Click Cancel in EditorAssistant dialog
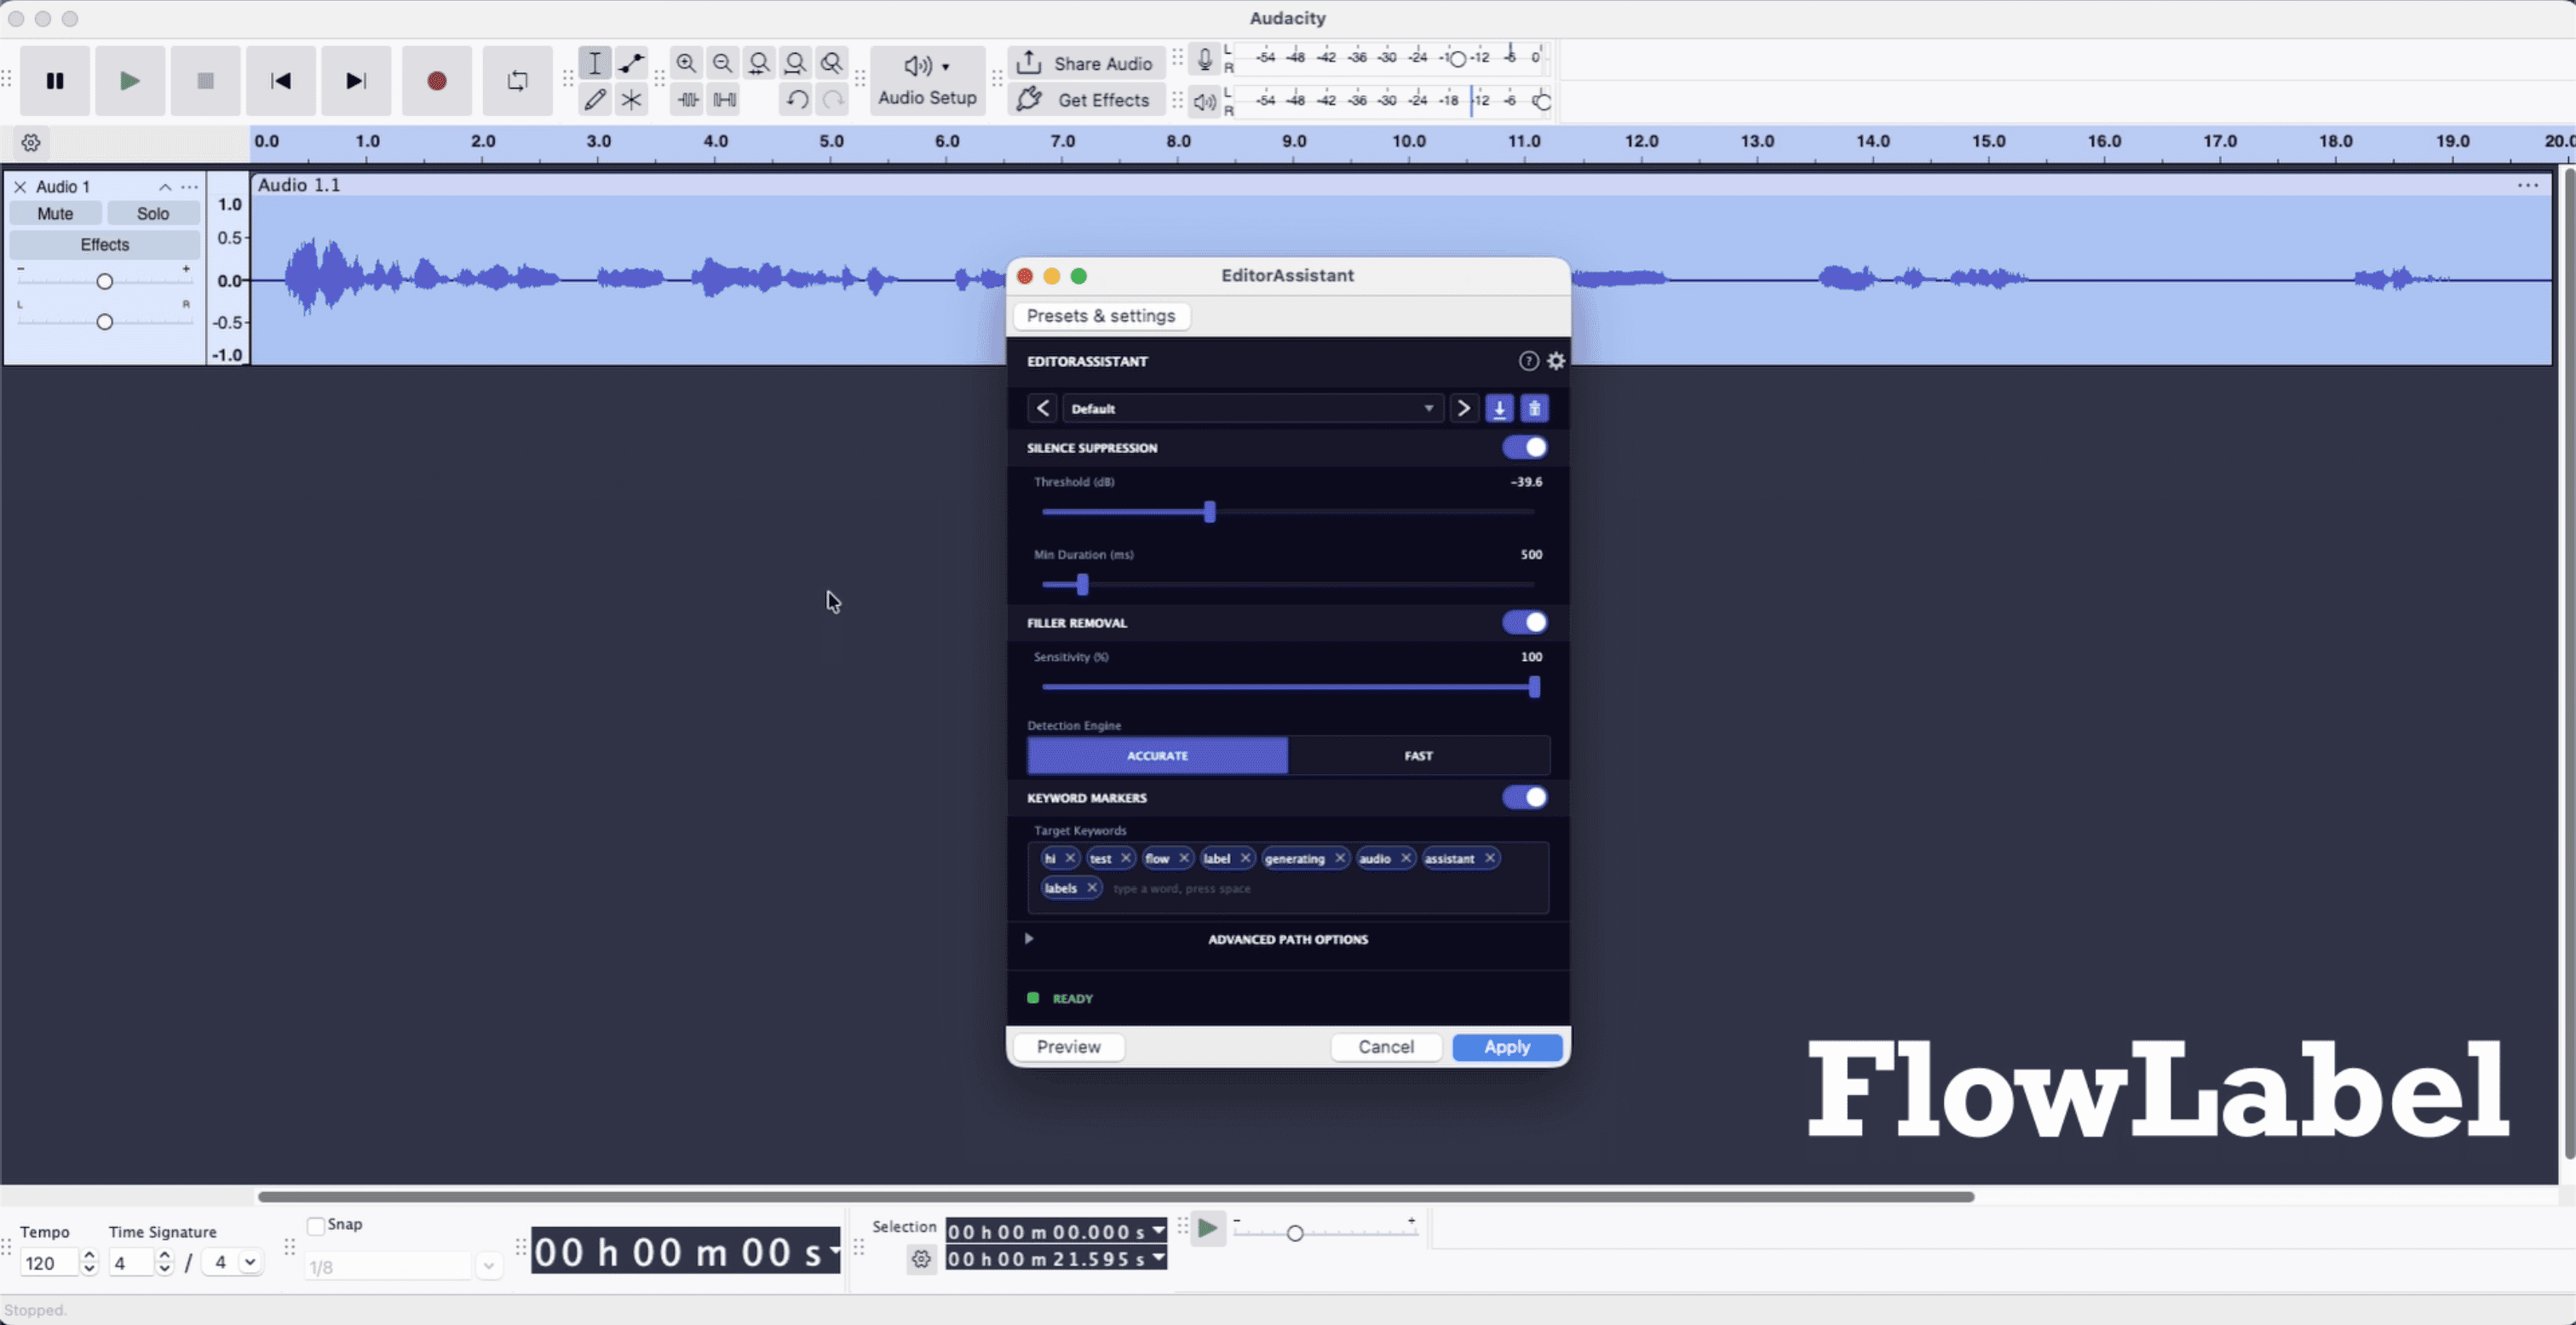The width and height of the screenshot is (2576, 1325). pyautogui.click(x=1386, y=1047)
